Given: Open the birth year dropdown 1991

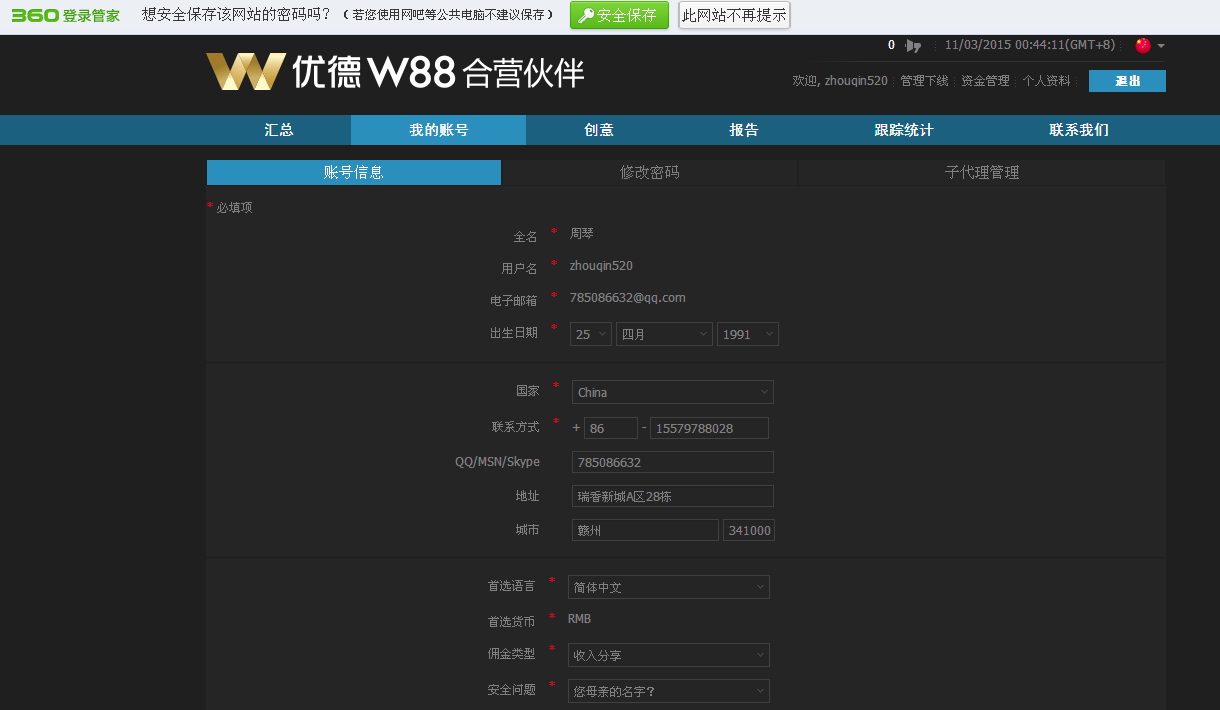Looking at the screenshot, I should coord(747,335).
